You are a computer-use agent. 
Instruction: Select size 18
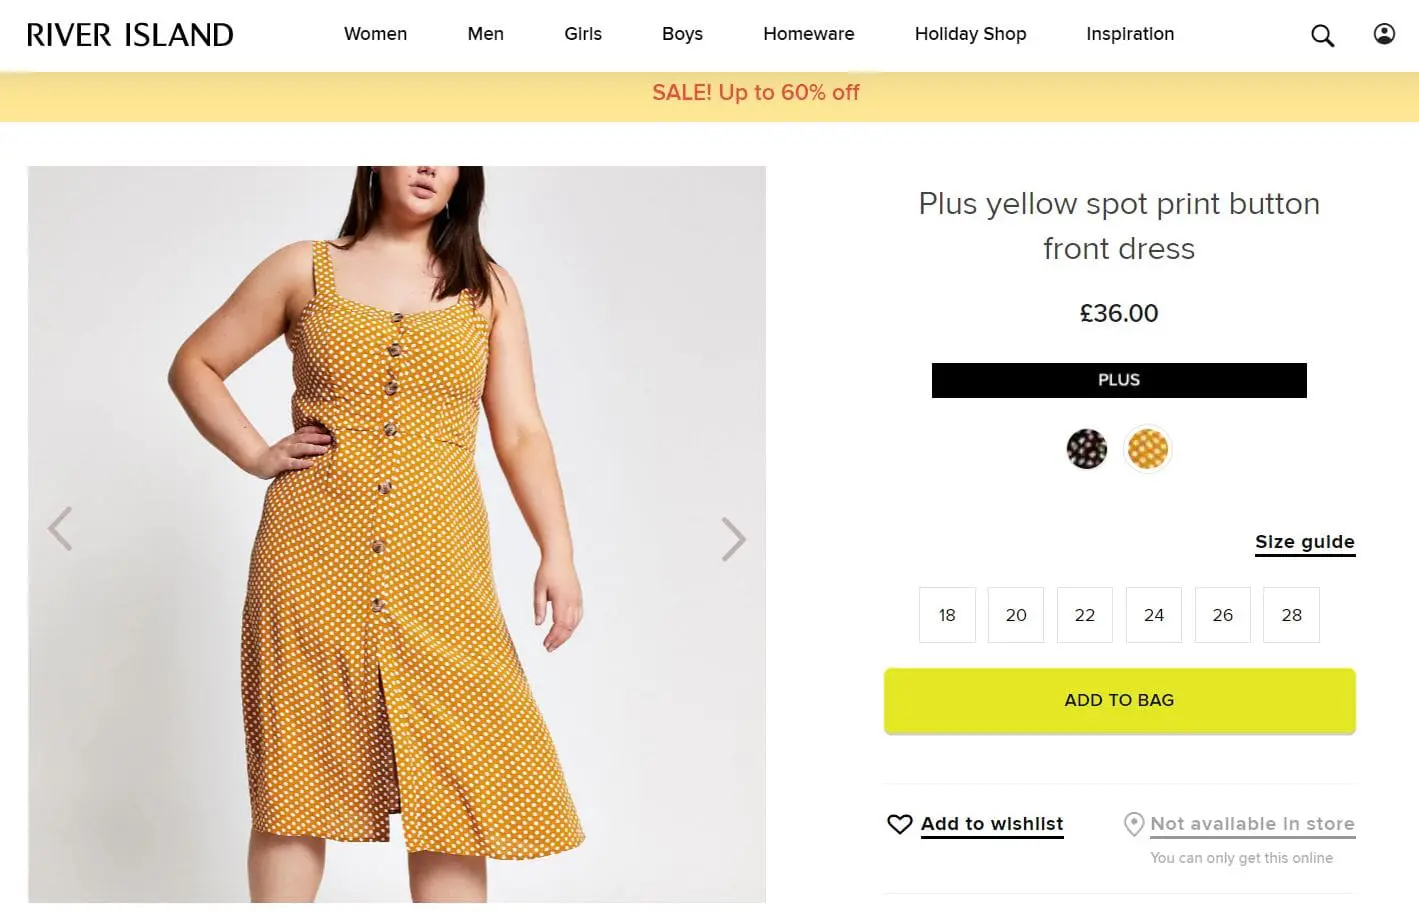coord(947,615)
